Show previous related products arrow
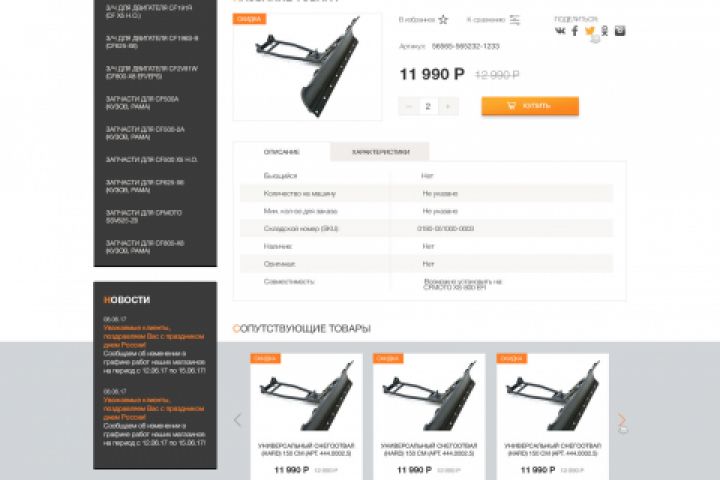The image size is (720, 480). click(237, 419)
